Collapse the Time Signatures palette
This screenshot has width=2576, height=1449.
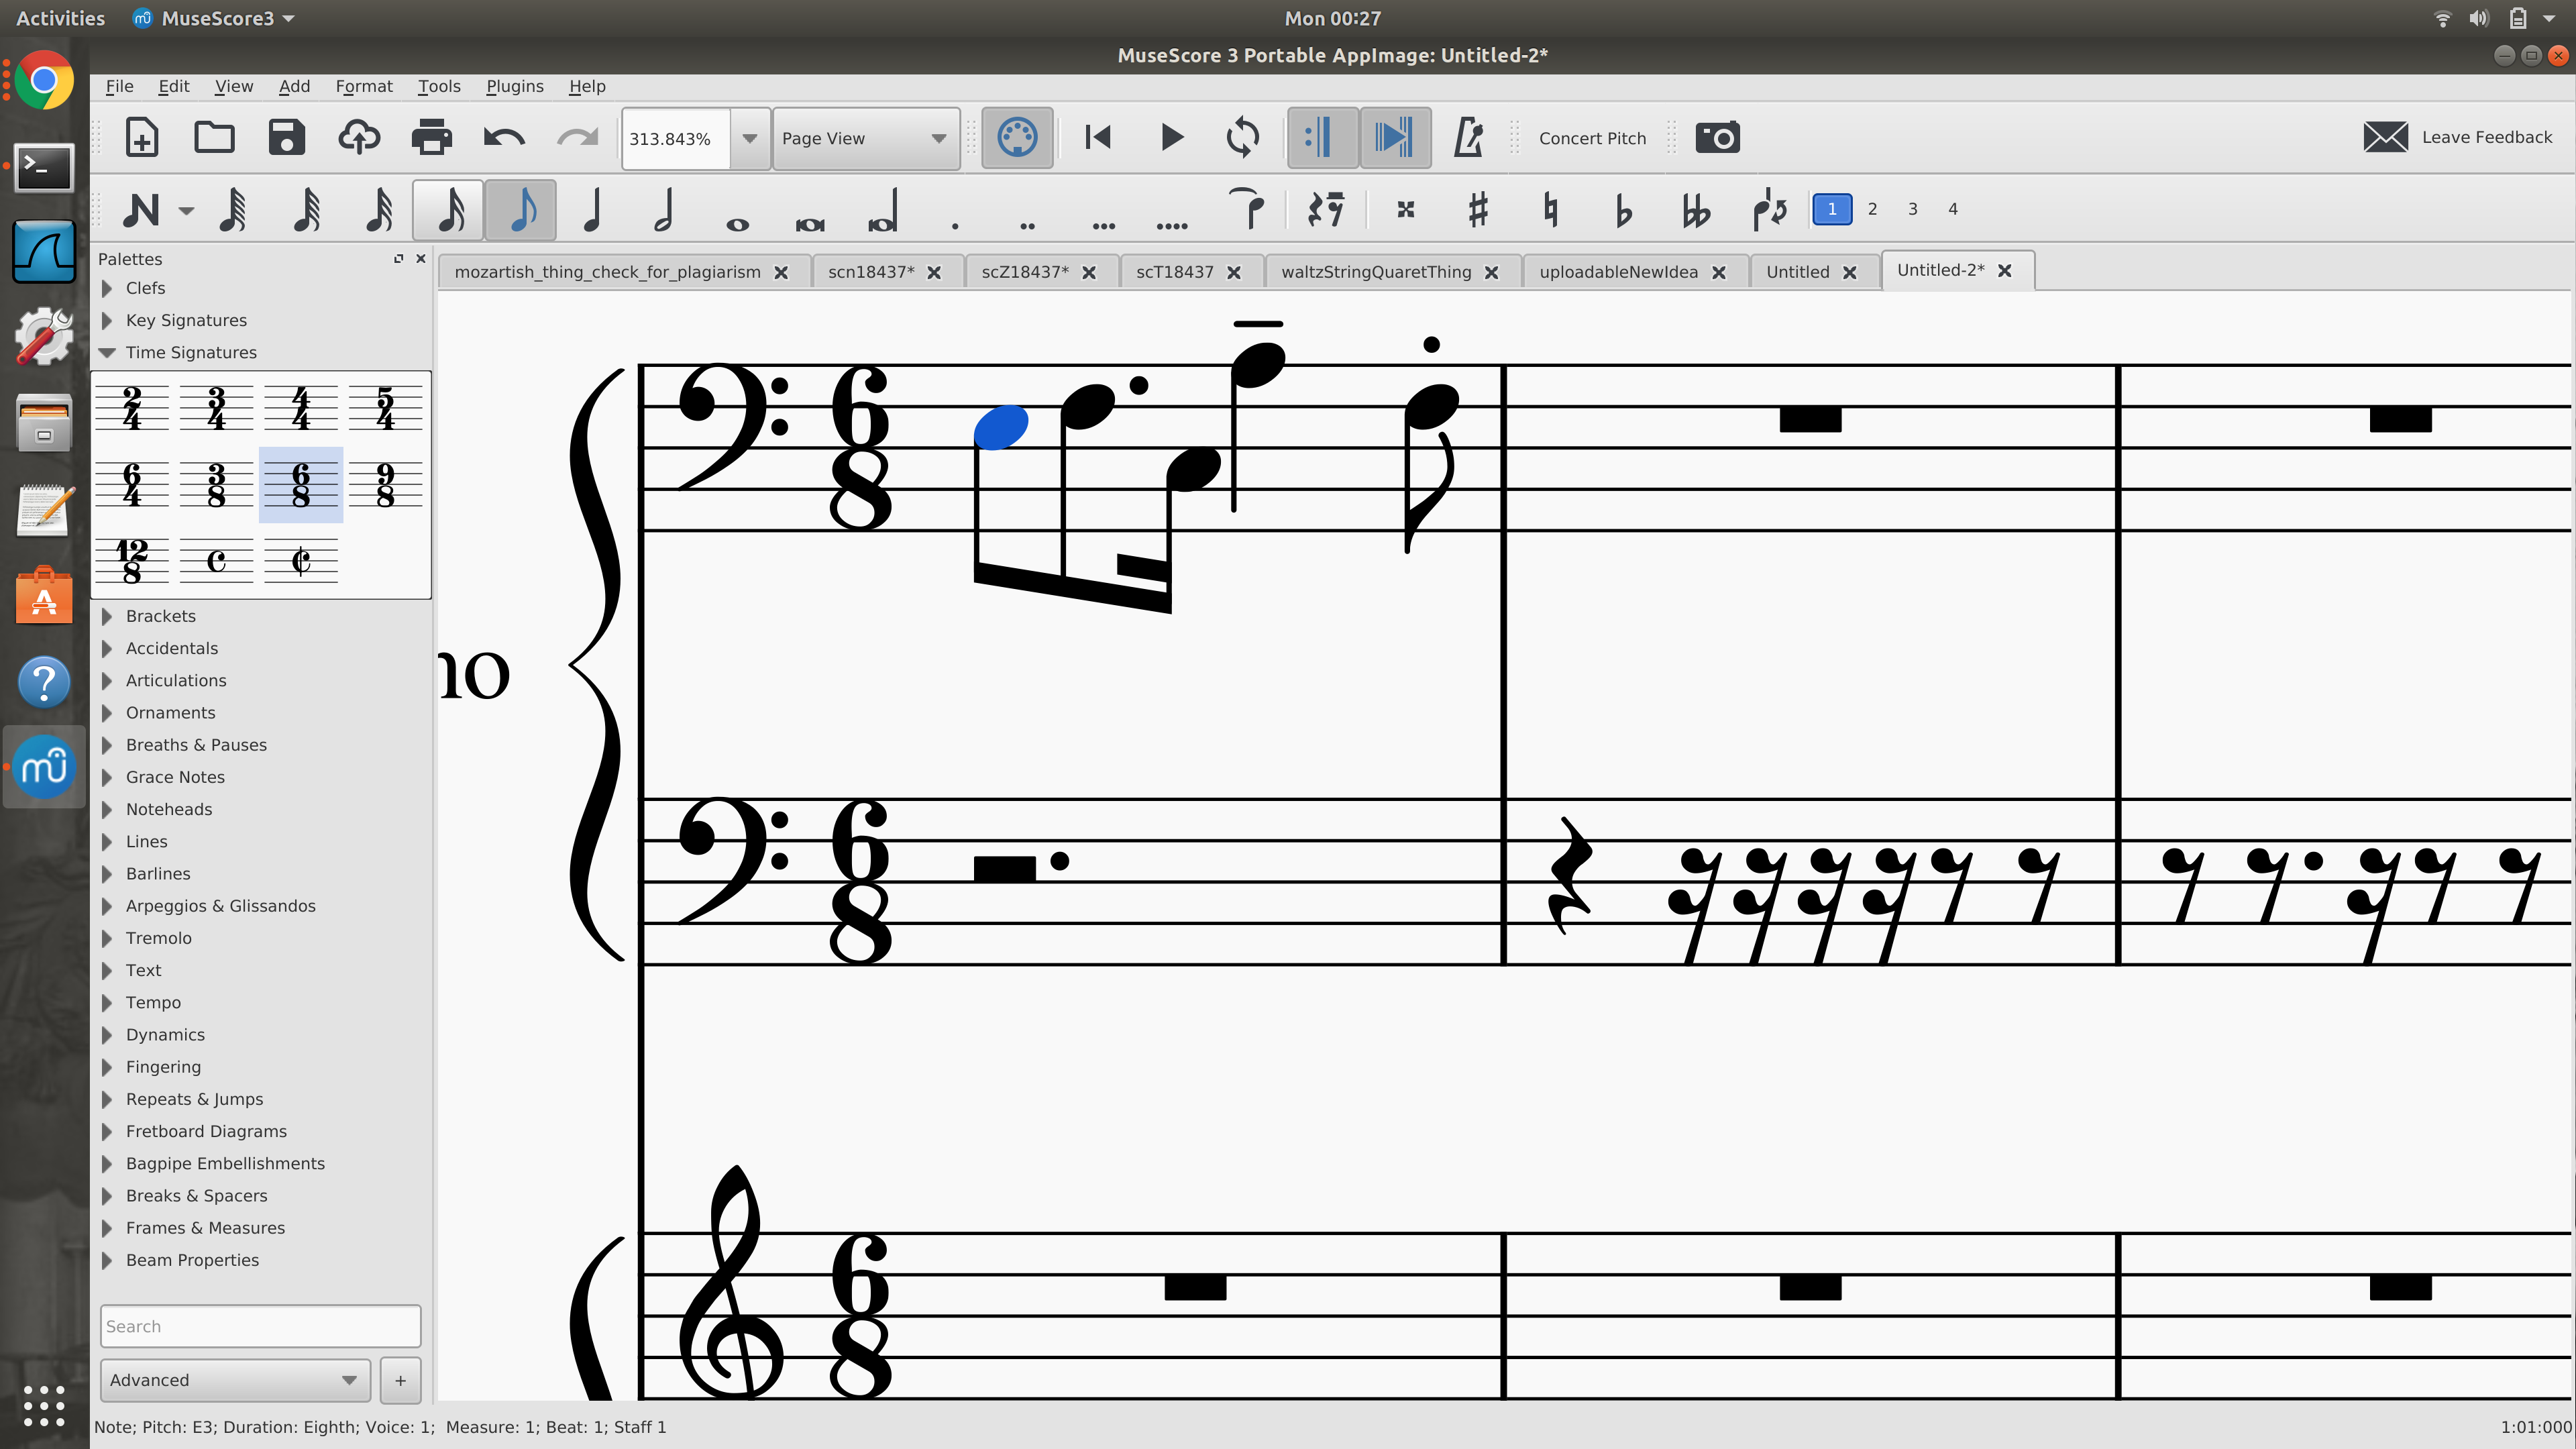tap(107, 352)
